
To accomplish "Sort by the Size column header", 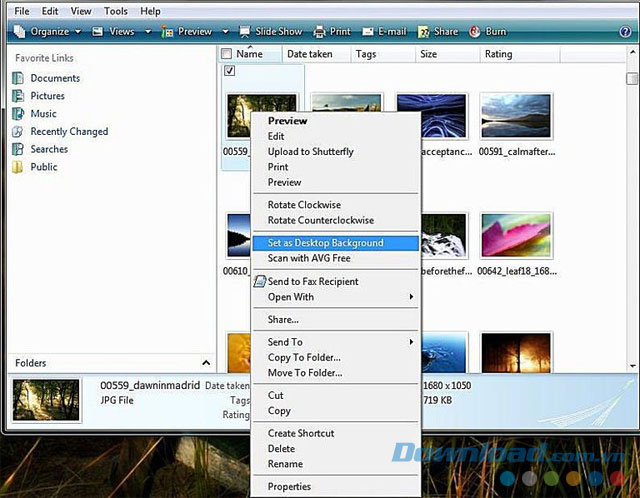I will coord(447,54).
